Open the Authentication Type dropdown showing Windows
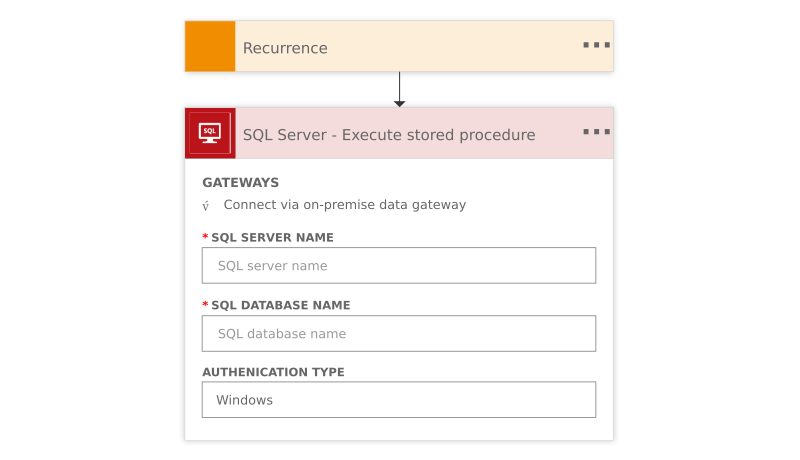 click(399, 399)
